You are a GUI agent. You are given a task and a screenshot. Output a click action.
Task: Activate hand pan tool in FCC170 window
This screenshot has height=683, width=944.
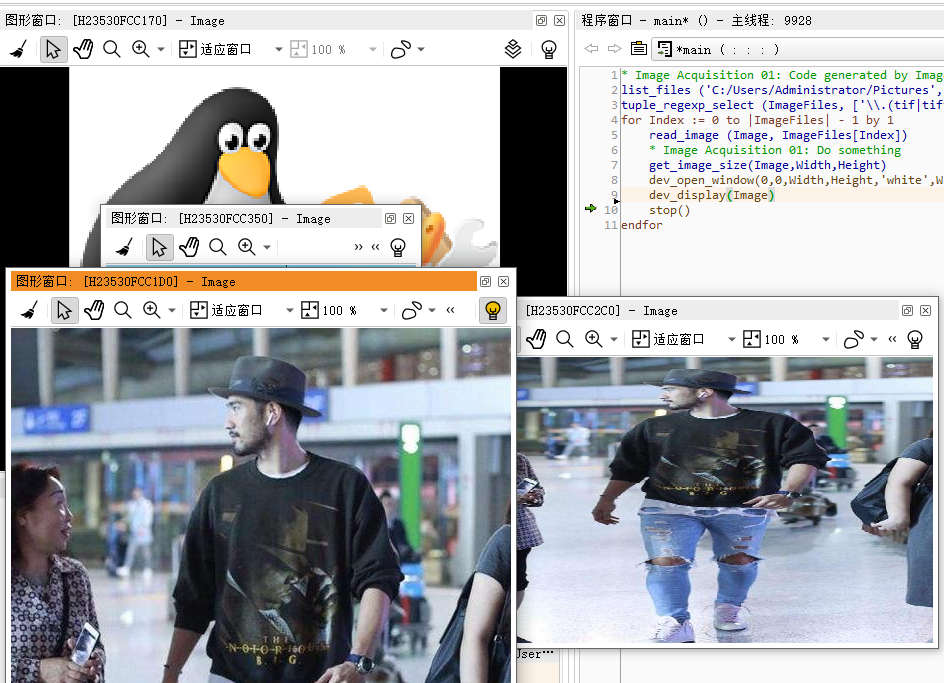pos(83,49)
